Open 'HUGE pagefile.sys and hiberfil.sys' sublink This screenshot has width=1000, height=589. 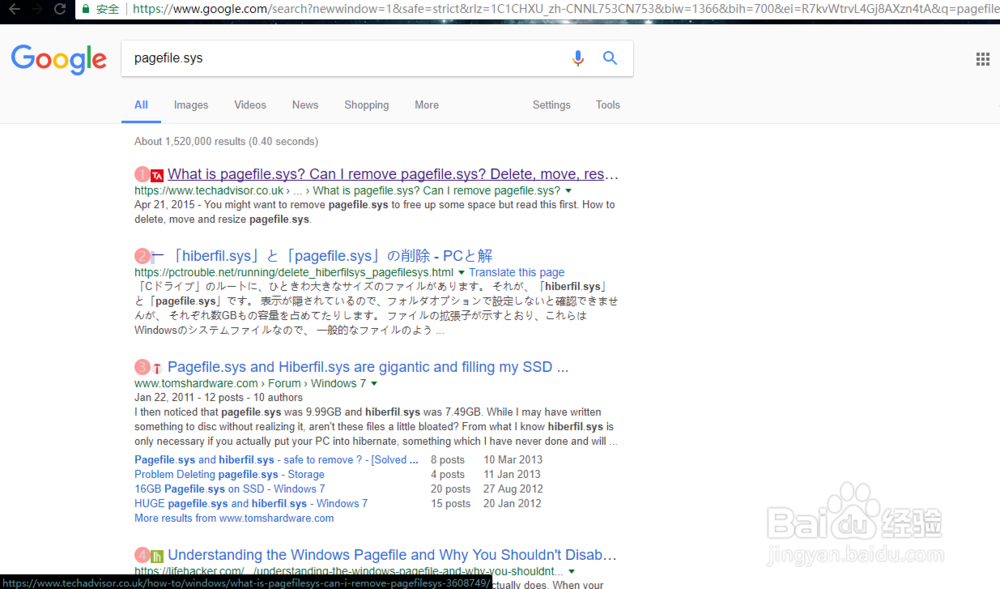click(251, 504)
